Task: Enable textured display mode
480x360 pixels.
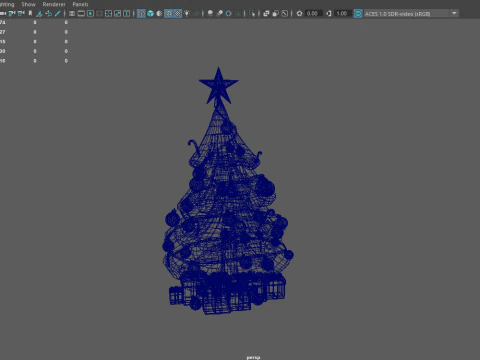Action: pyautogui.click(x=178, y=13)
